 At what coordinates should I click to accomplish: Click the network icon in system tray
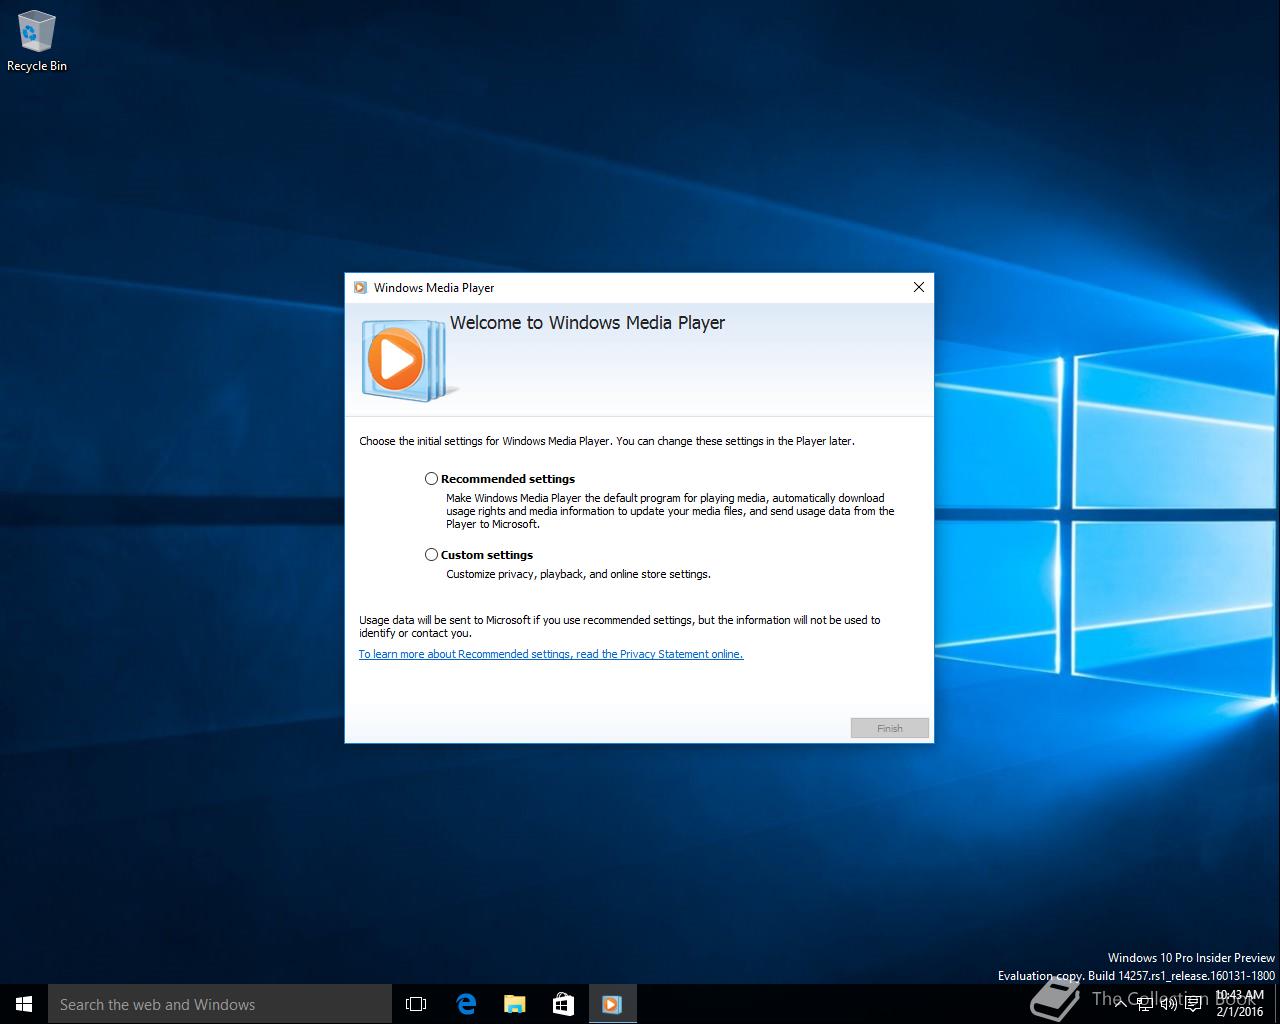[1143, 1004]
